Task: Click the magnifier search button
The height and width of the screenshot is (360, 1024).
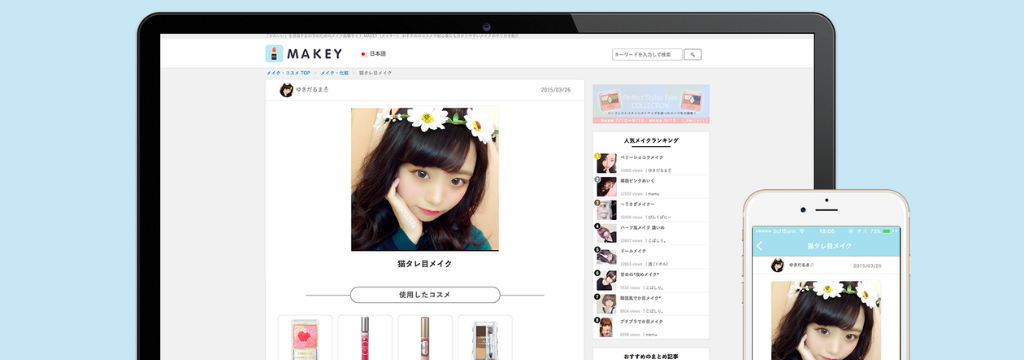Action: (x=692, y=55)
